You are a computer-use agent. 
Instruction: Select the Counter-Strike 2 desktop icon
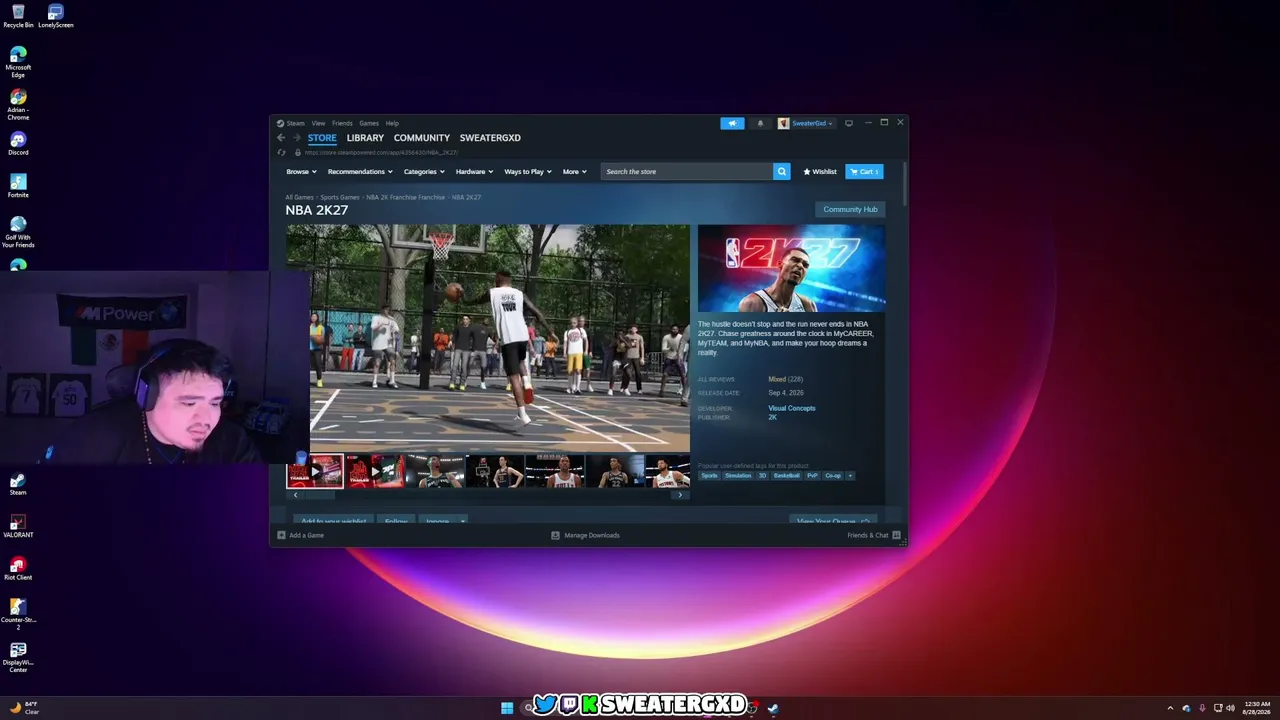(x=18, y=613)
